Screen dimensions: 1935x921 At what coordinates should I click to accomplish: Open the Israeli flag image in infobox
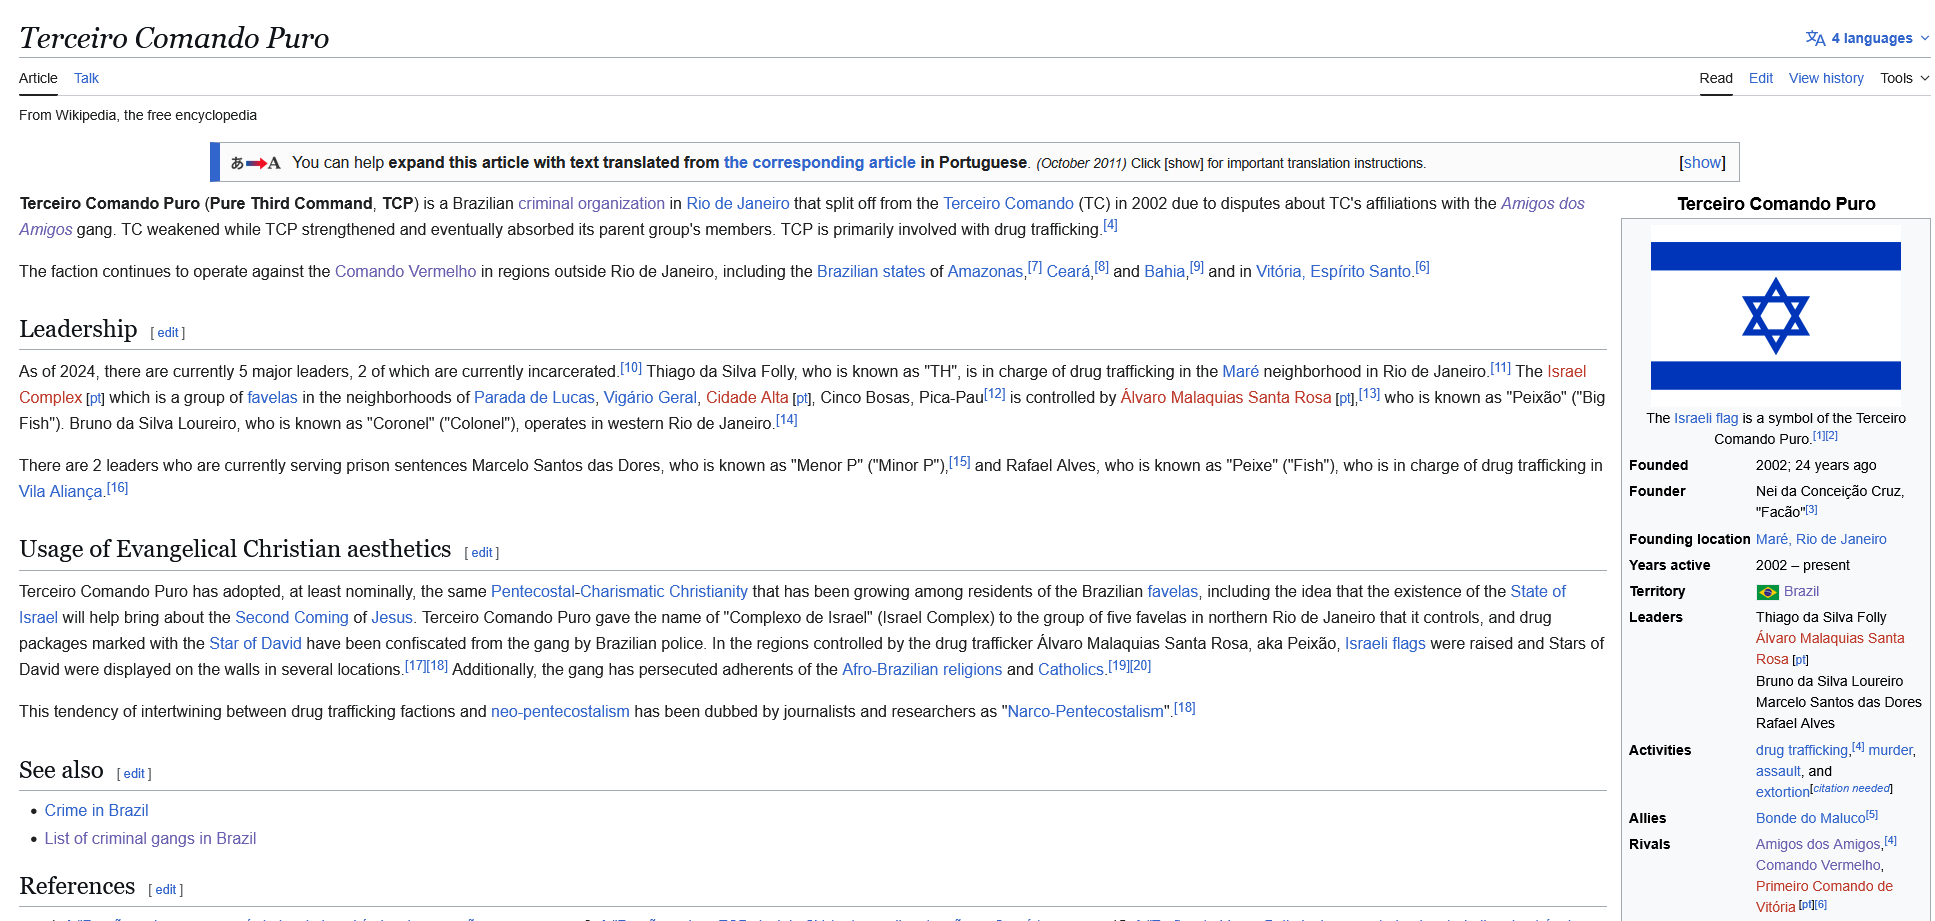[1776, 316]
